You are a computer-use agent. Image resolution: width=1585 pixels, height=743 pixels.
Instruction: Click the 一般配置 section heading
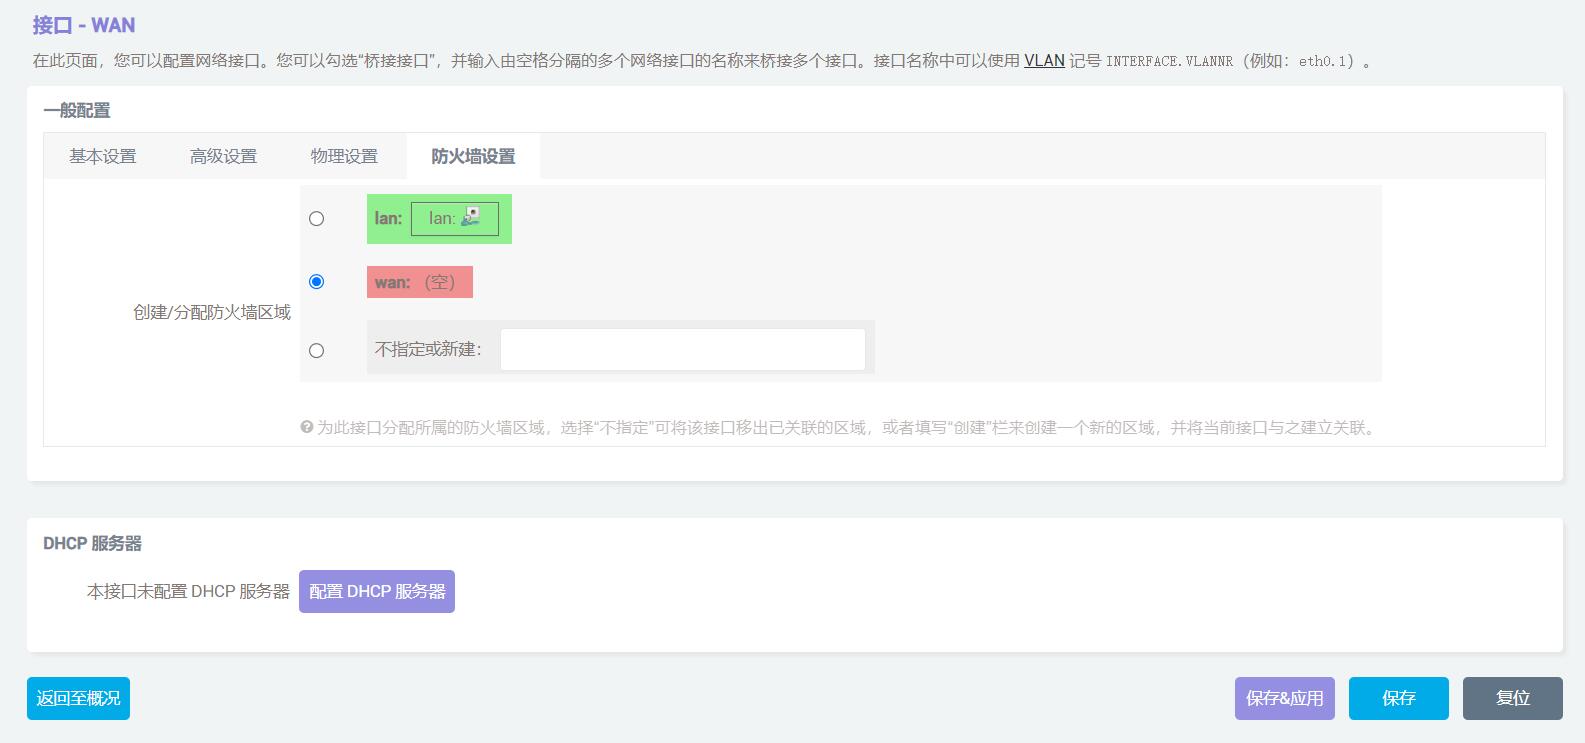pyautogui.click(x=77, y=110)
